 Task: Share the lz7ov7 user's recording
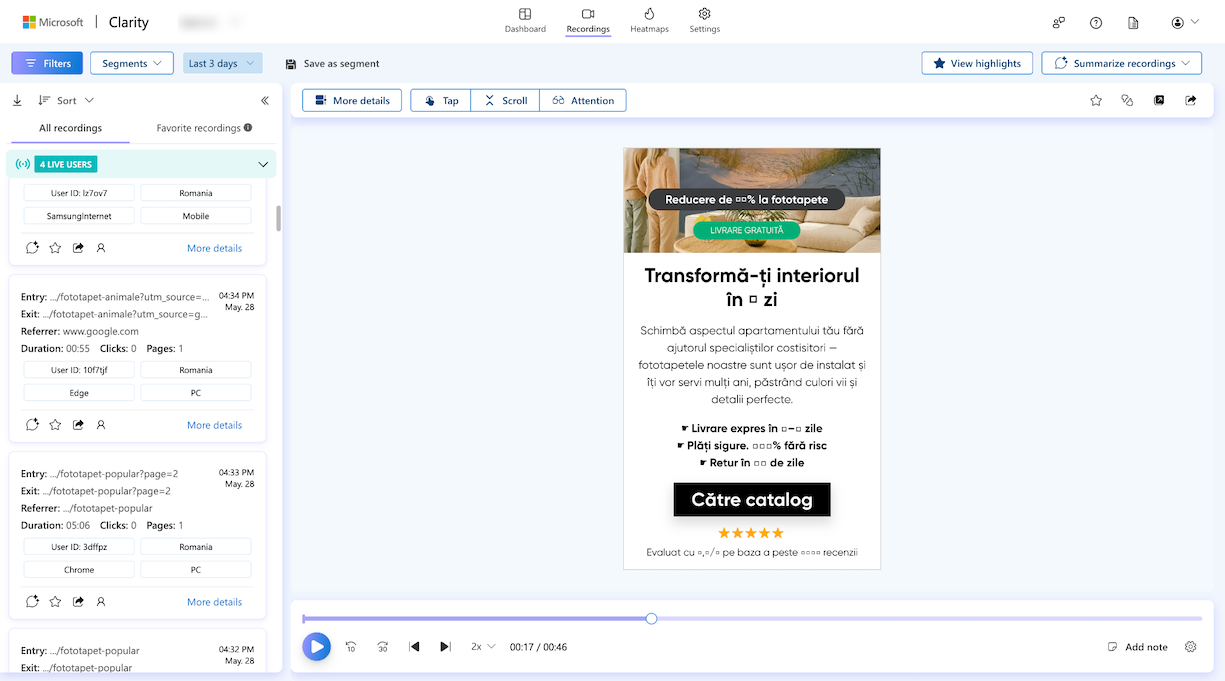tap(78, 247)
